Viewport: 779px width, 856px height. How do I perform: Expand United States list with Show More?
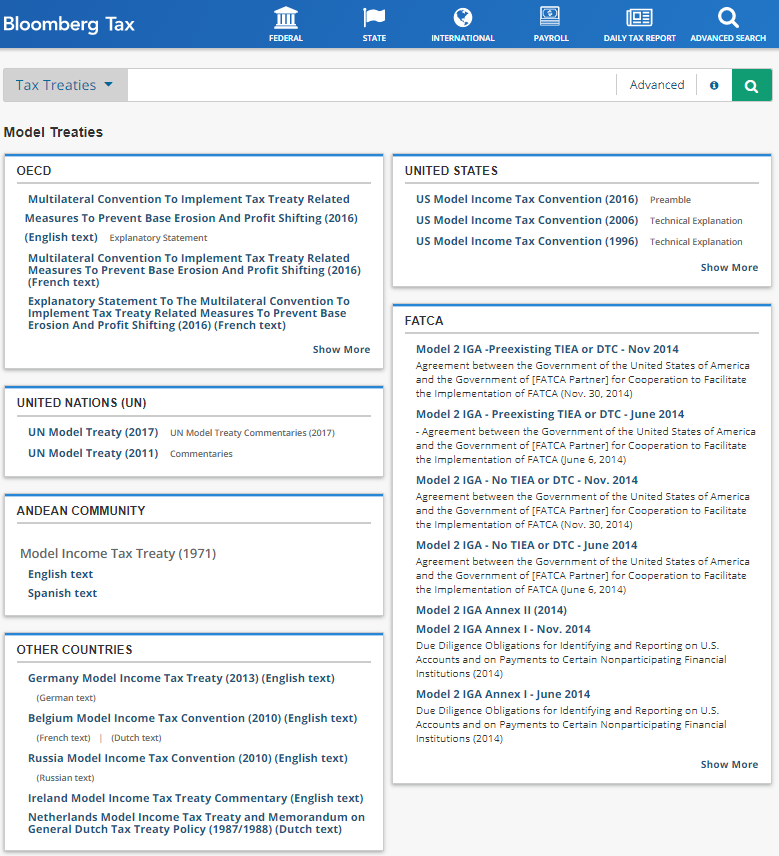pos(729,267)
